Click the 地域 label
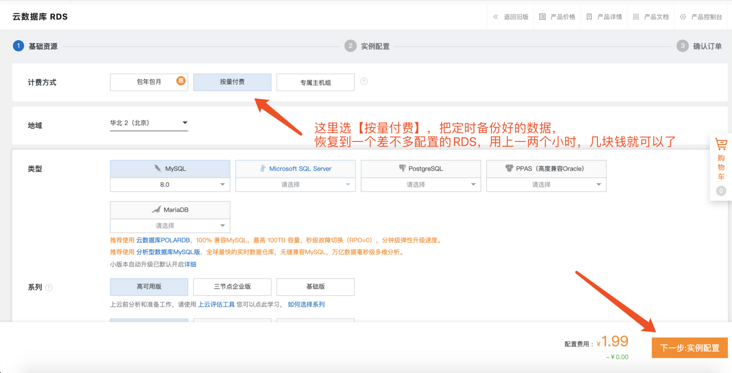This screenshot has height=373, width=732. click(35, 126)
